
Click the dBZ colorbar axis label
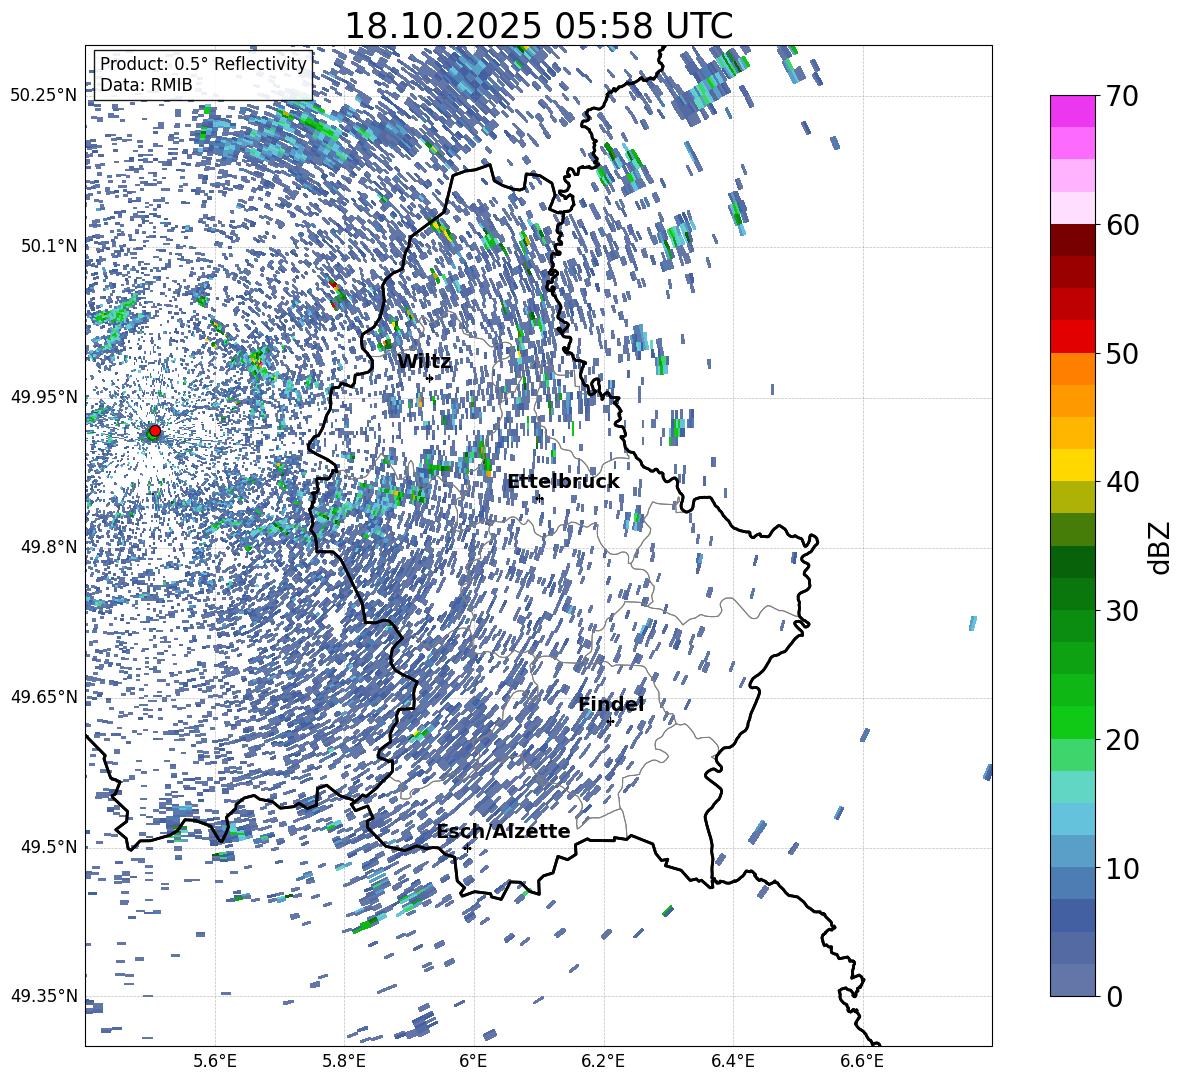[x=1160, y=547]
